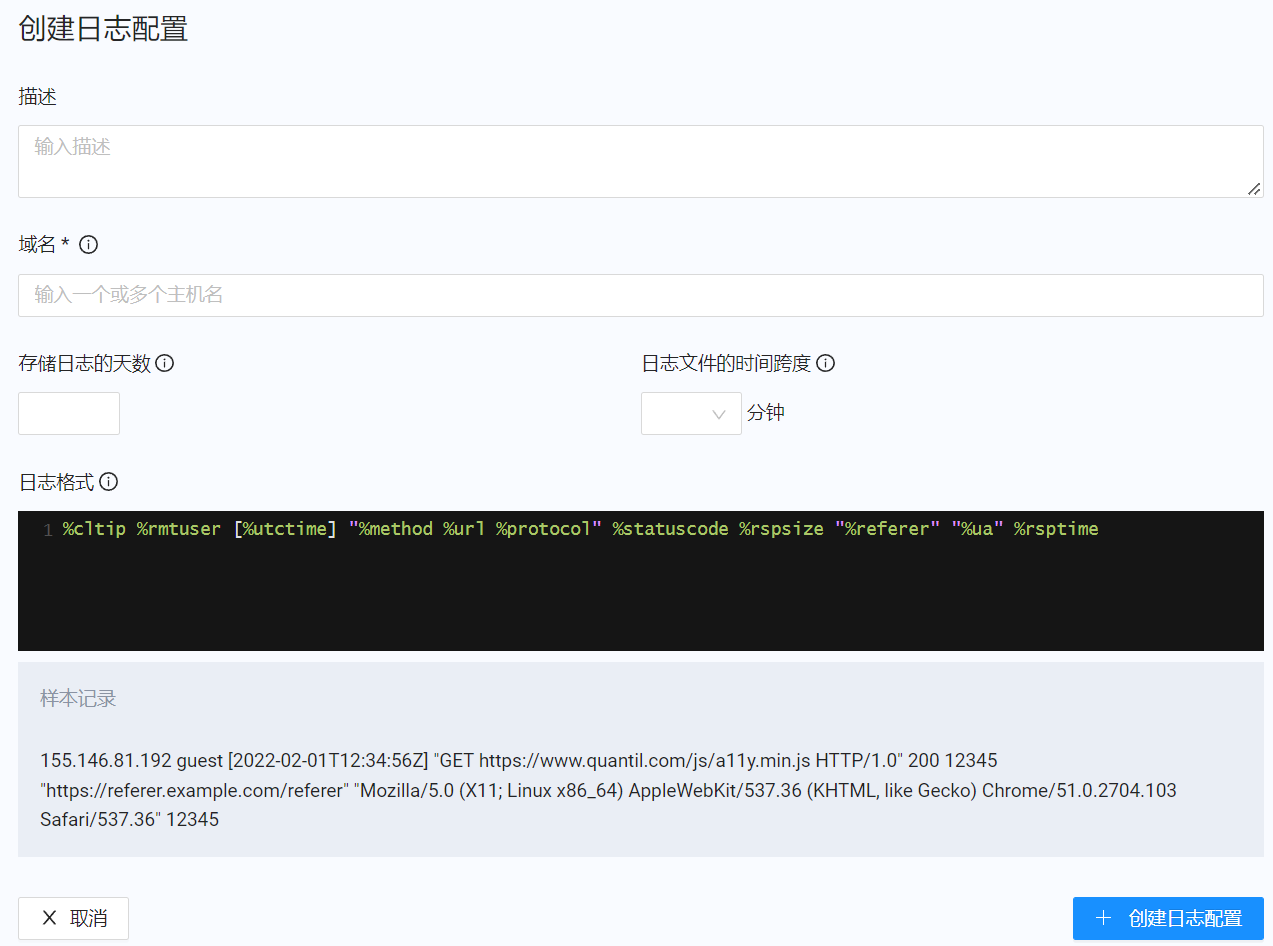Click the info icon beside 日志文件的时间跨度
This screenshot has height=946, width=1273.
825,363
